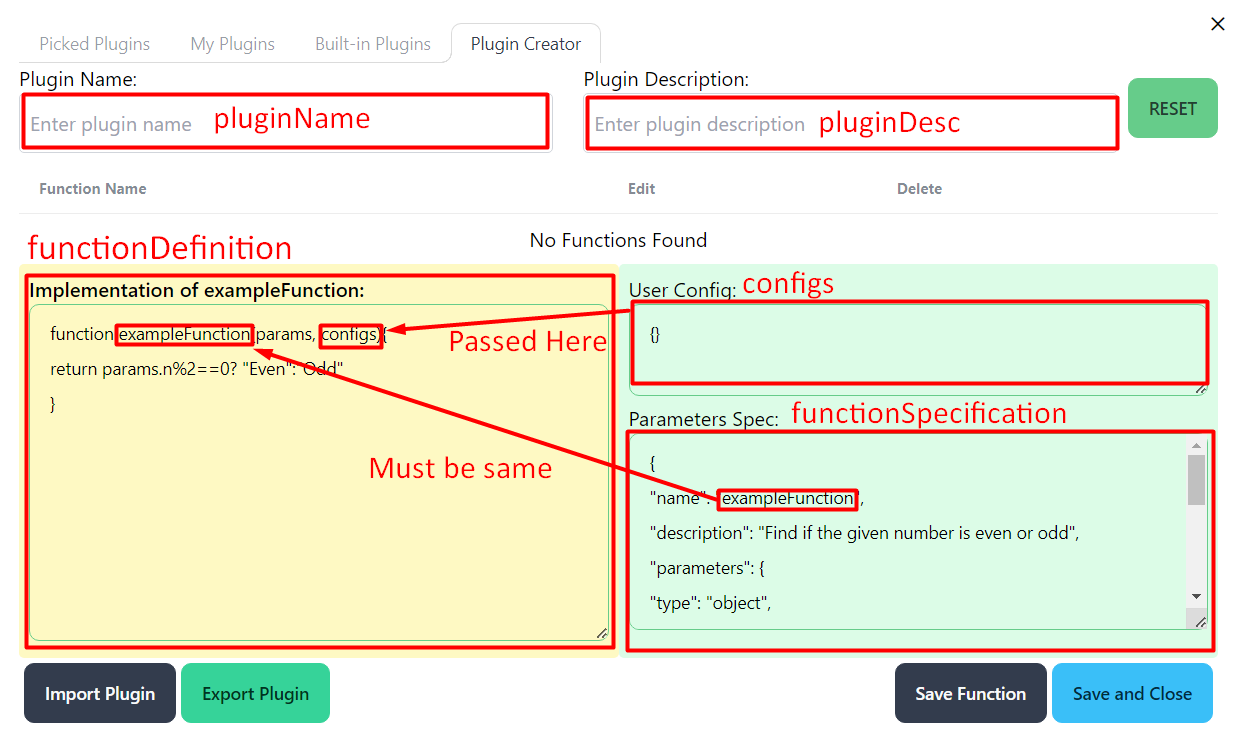
Task: Click the Save Function button
Action: [970, 693]
